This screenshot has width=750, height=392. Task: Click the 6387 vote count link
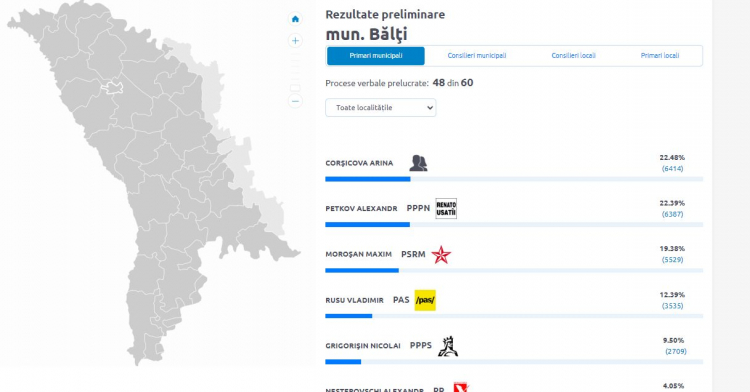click(x=672, y=214)
